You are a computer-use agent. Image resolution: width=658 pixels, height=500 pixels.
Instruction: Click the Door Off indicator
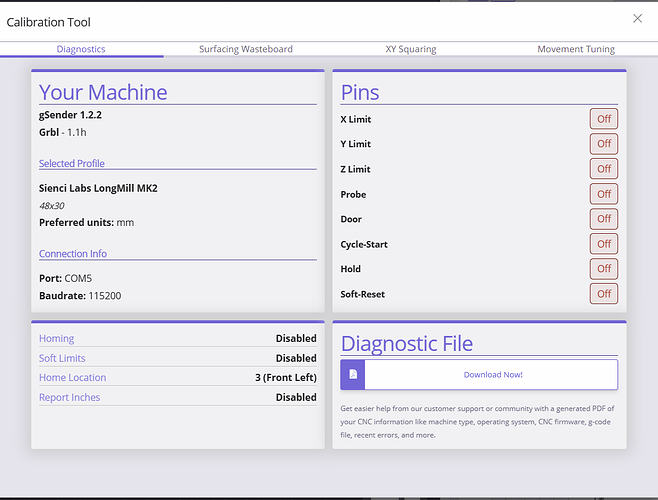604,219
